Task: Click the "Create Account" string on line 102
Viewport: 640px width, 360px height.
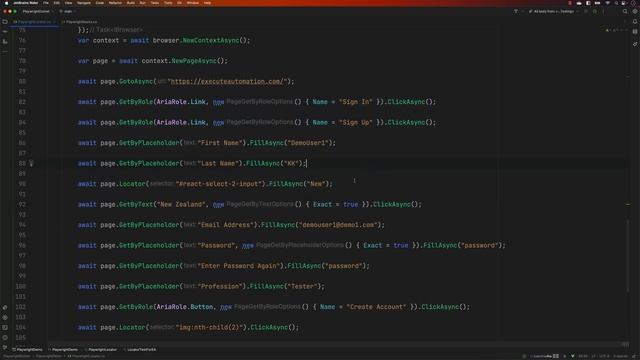Action: [x=376, y=307]
